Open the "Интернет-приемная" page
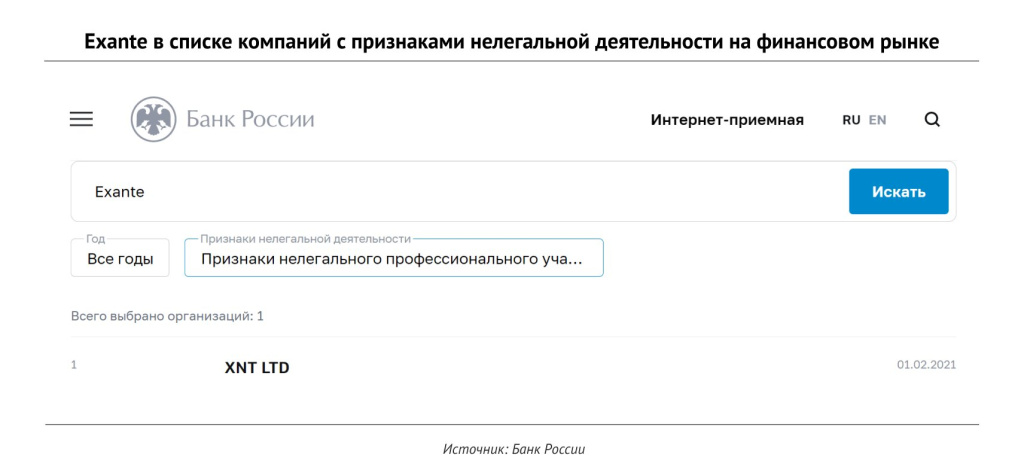This screenshot has height=470, width=1024. tap(727, 120)
